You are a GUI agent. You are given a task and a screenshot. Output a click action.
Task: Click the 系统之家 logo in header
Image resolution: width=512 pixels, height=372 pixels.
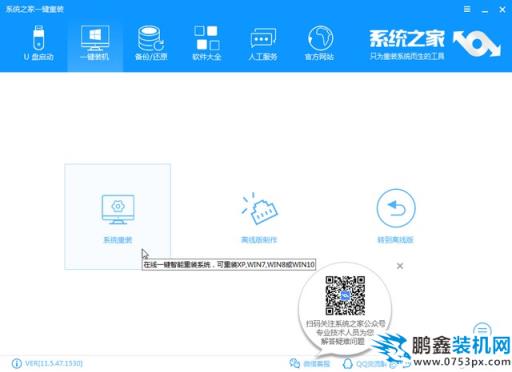tap(435, 44)
